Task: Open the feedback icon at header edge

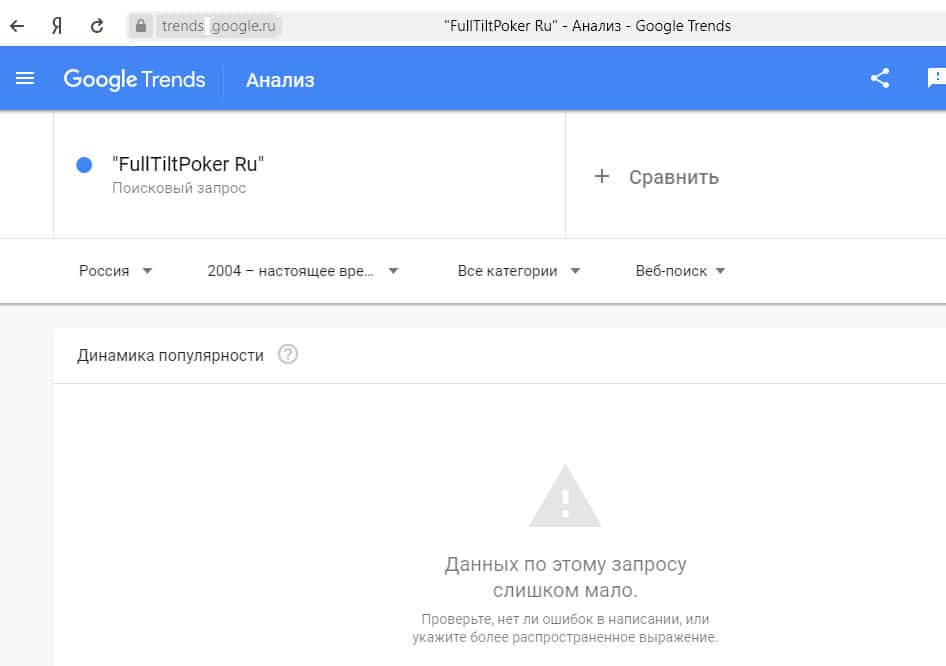Action: click(937, 78)
